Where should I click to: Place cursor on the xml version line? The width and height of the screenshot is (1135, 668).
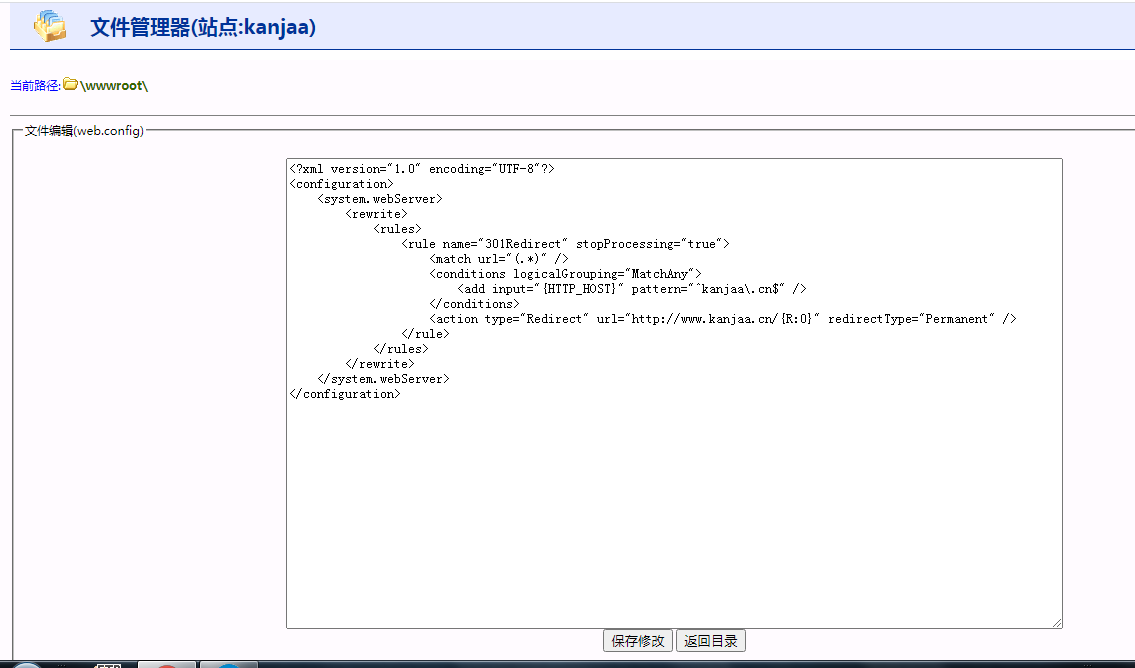[x=421, y=169]
